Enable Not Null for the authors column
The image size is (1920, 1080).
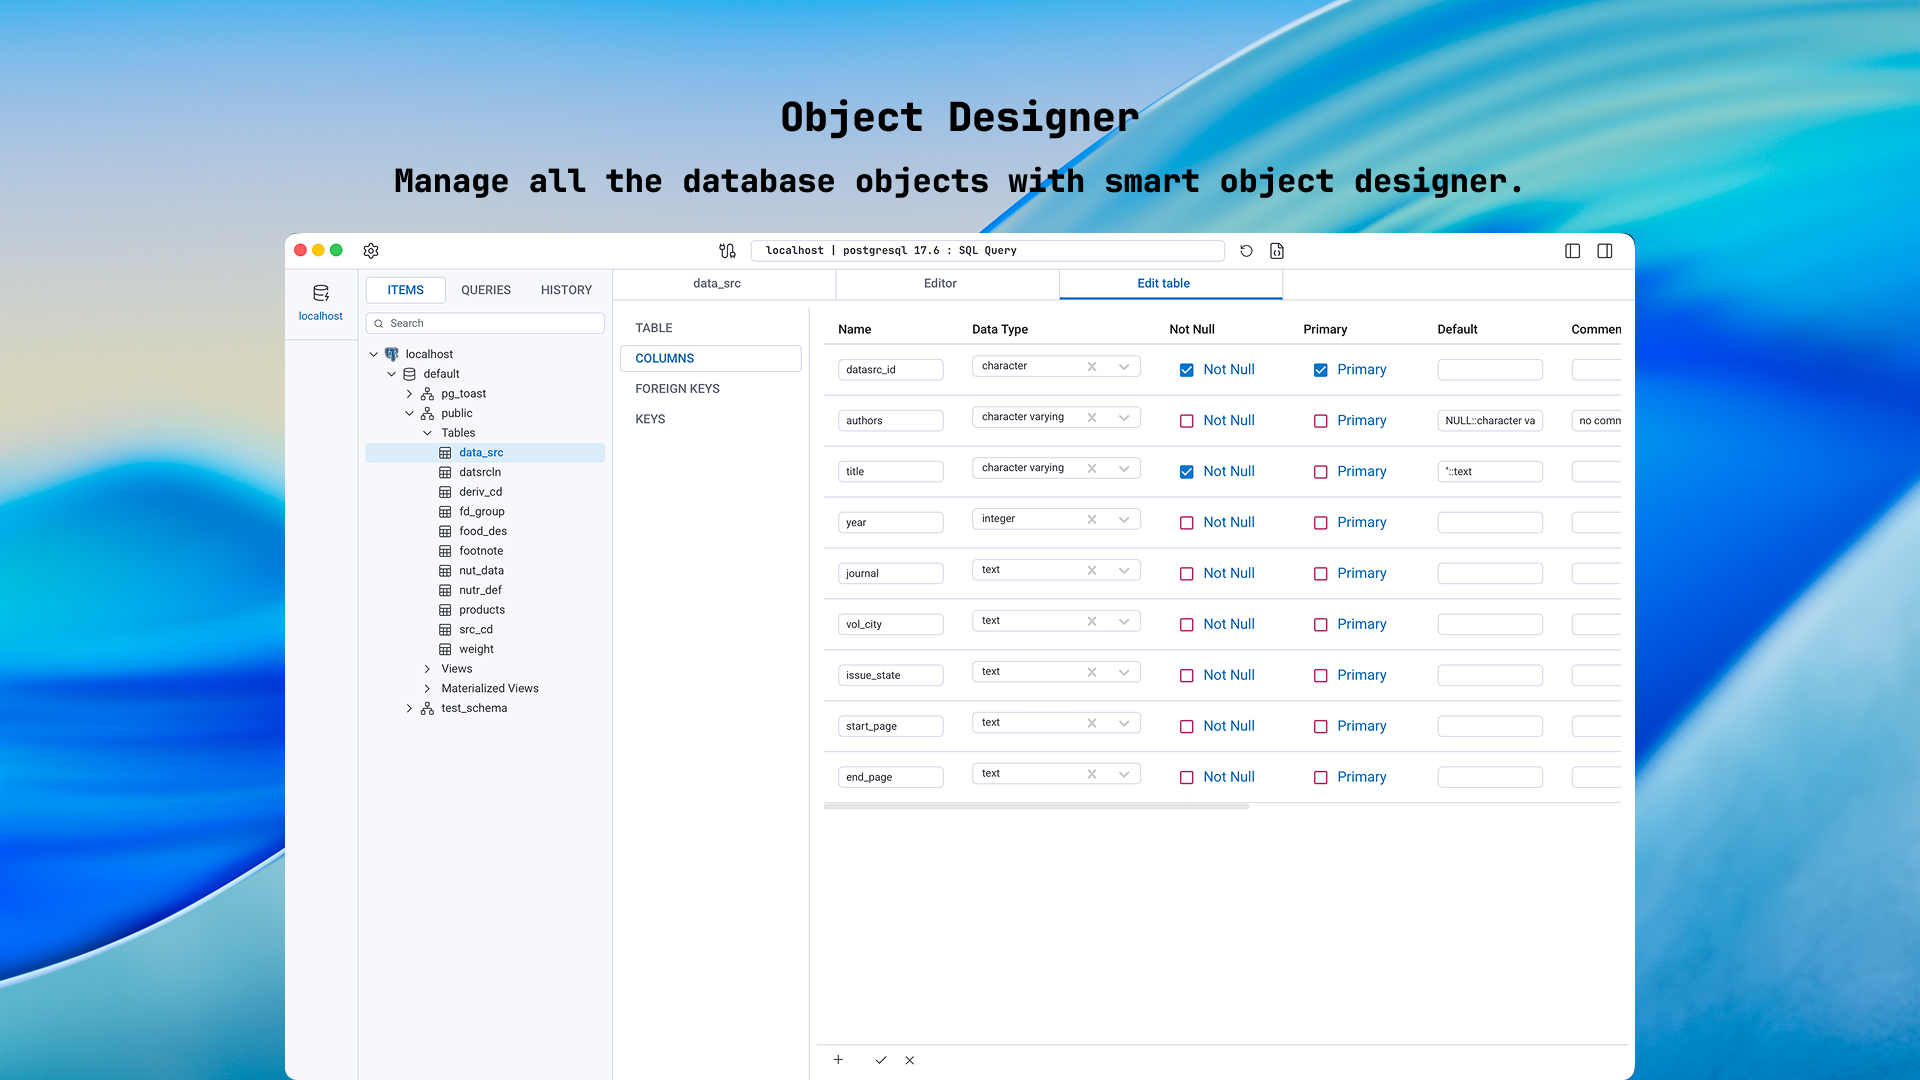tap(1187, 421)
